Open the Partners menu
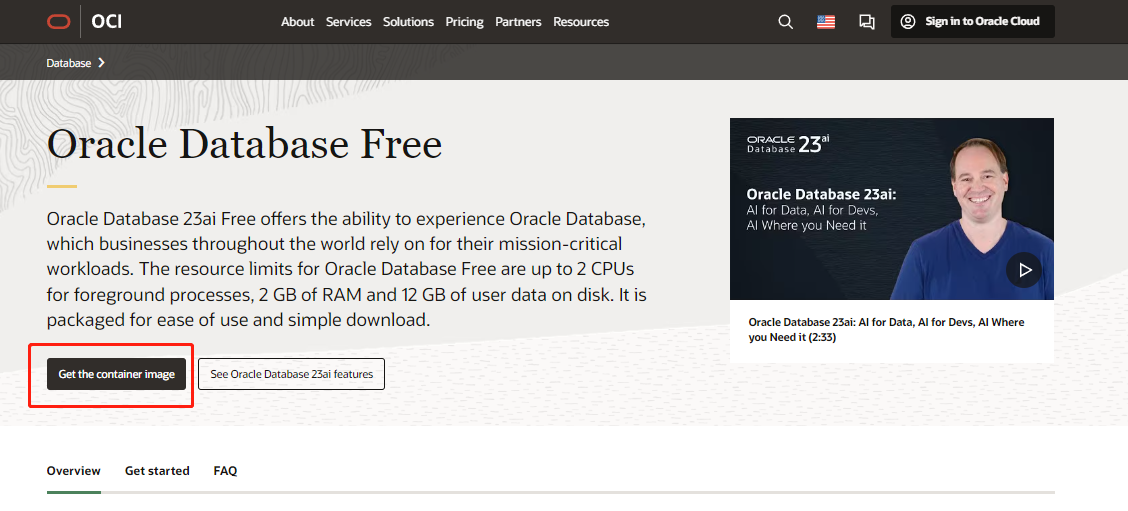This screenshot has width=1128, height=511. 518,22
